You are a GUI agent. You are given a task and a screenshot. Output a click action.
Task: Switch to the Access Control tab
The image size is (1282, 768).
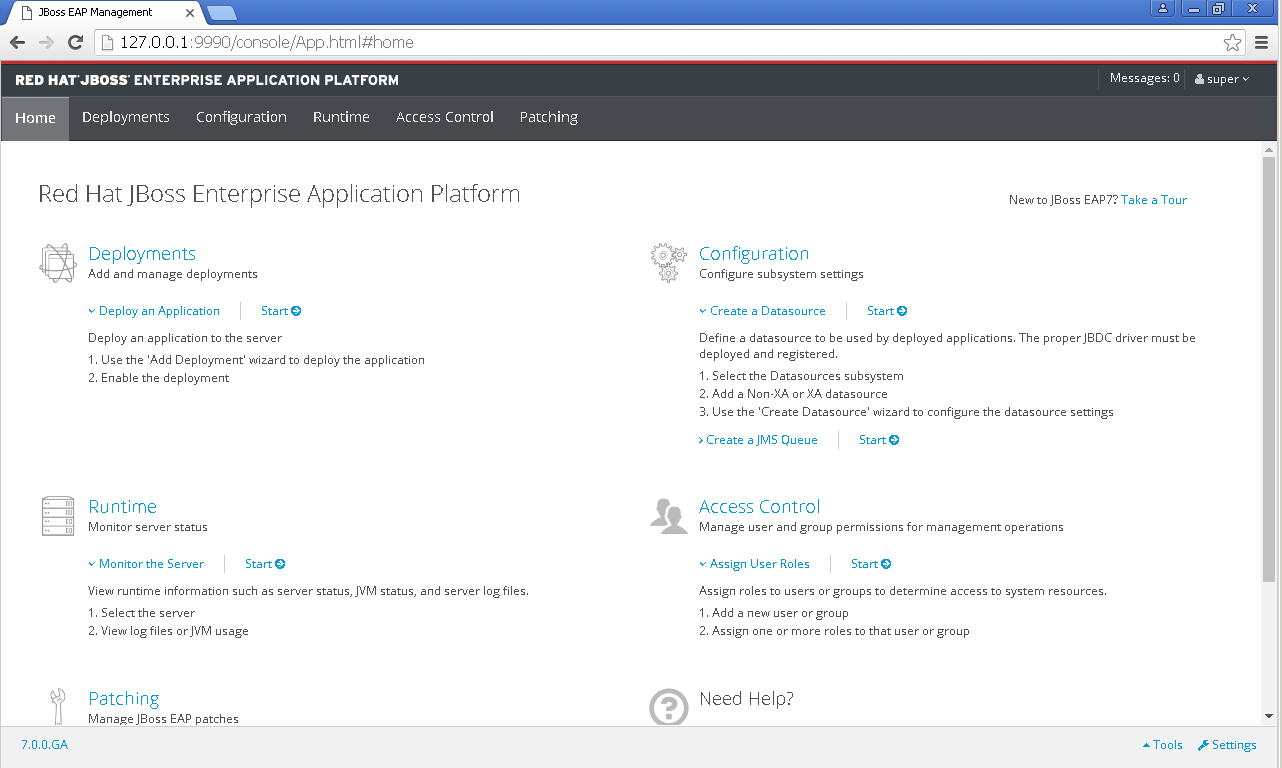(x=445, y=118)
